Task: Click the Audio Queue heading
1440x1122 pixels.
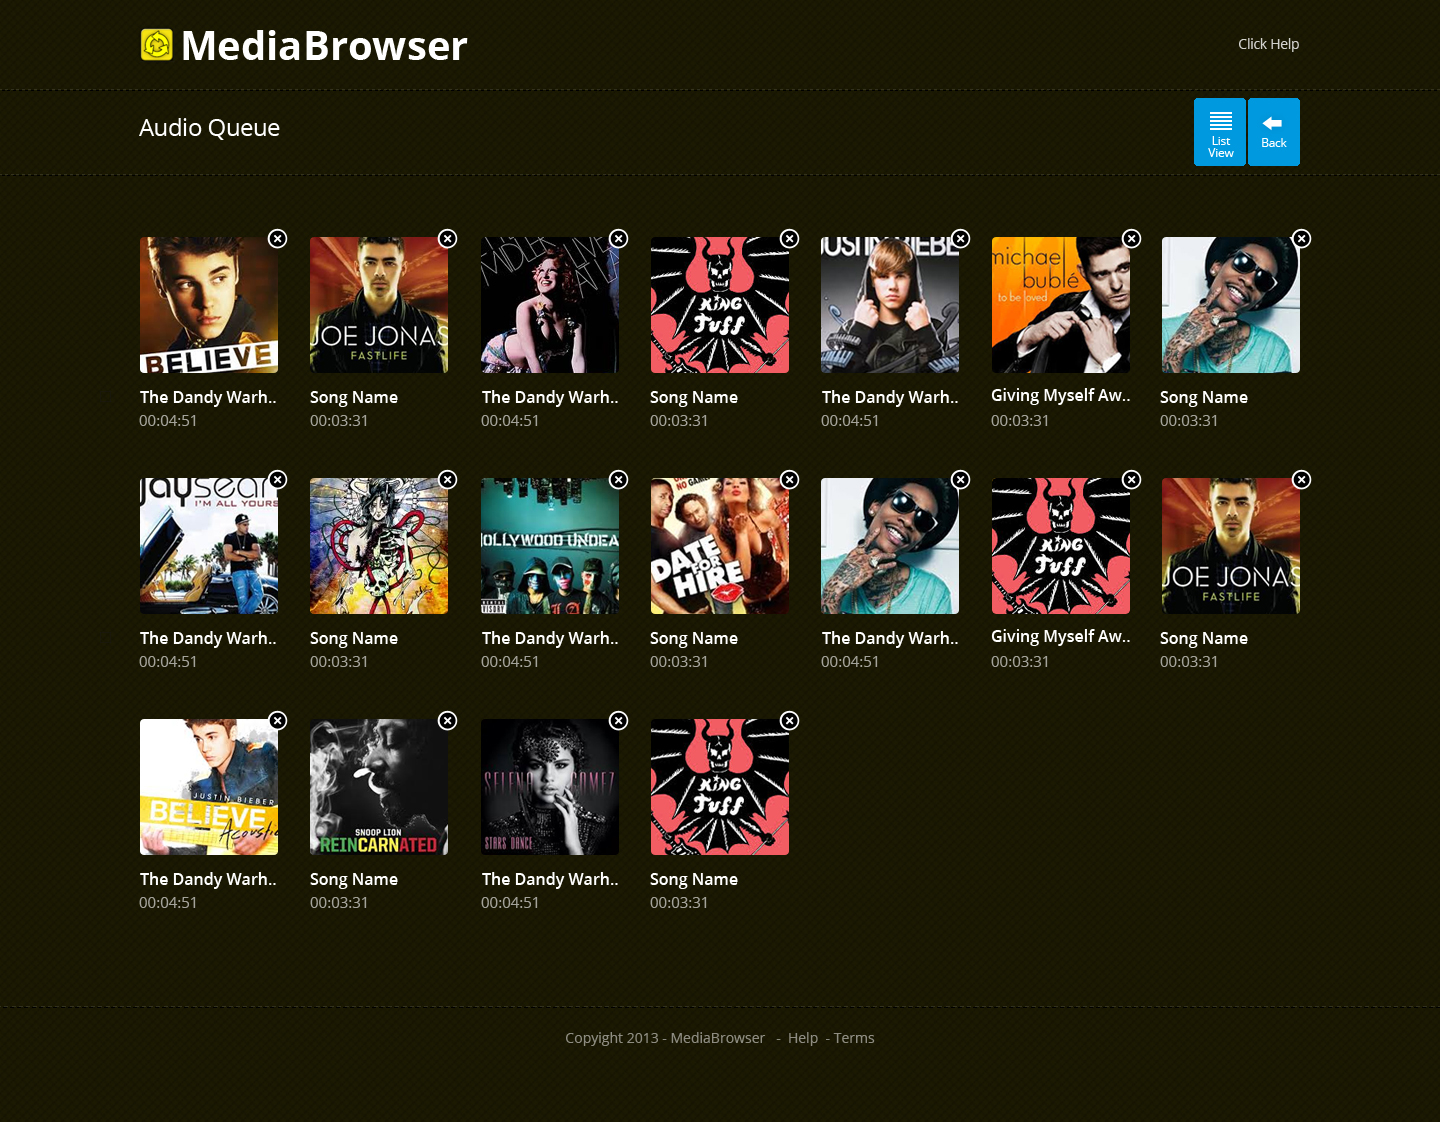Action: coord(209,128)
